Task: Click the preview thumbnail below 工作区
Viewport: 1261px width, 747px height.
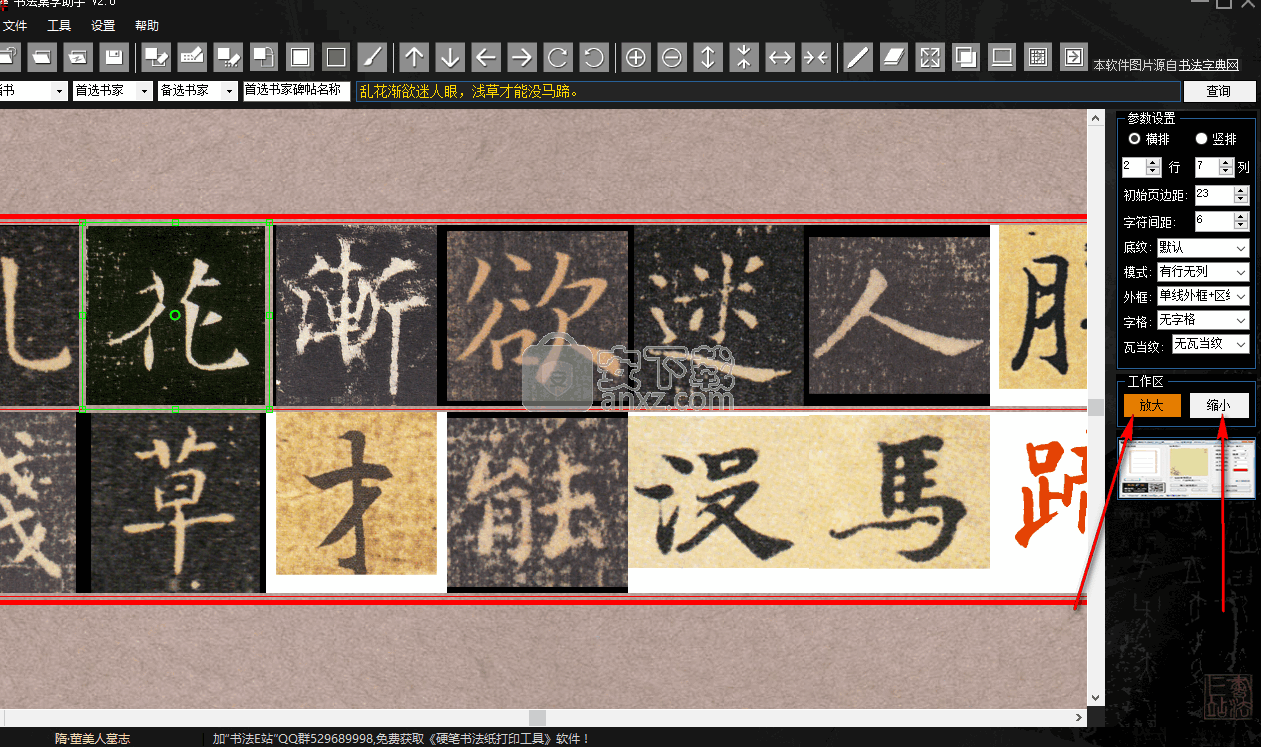Action: click(1187, 468)
